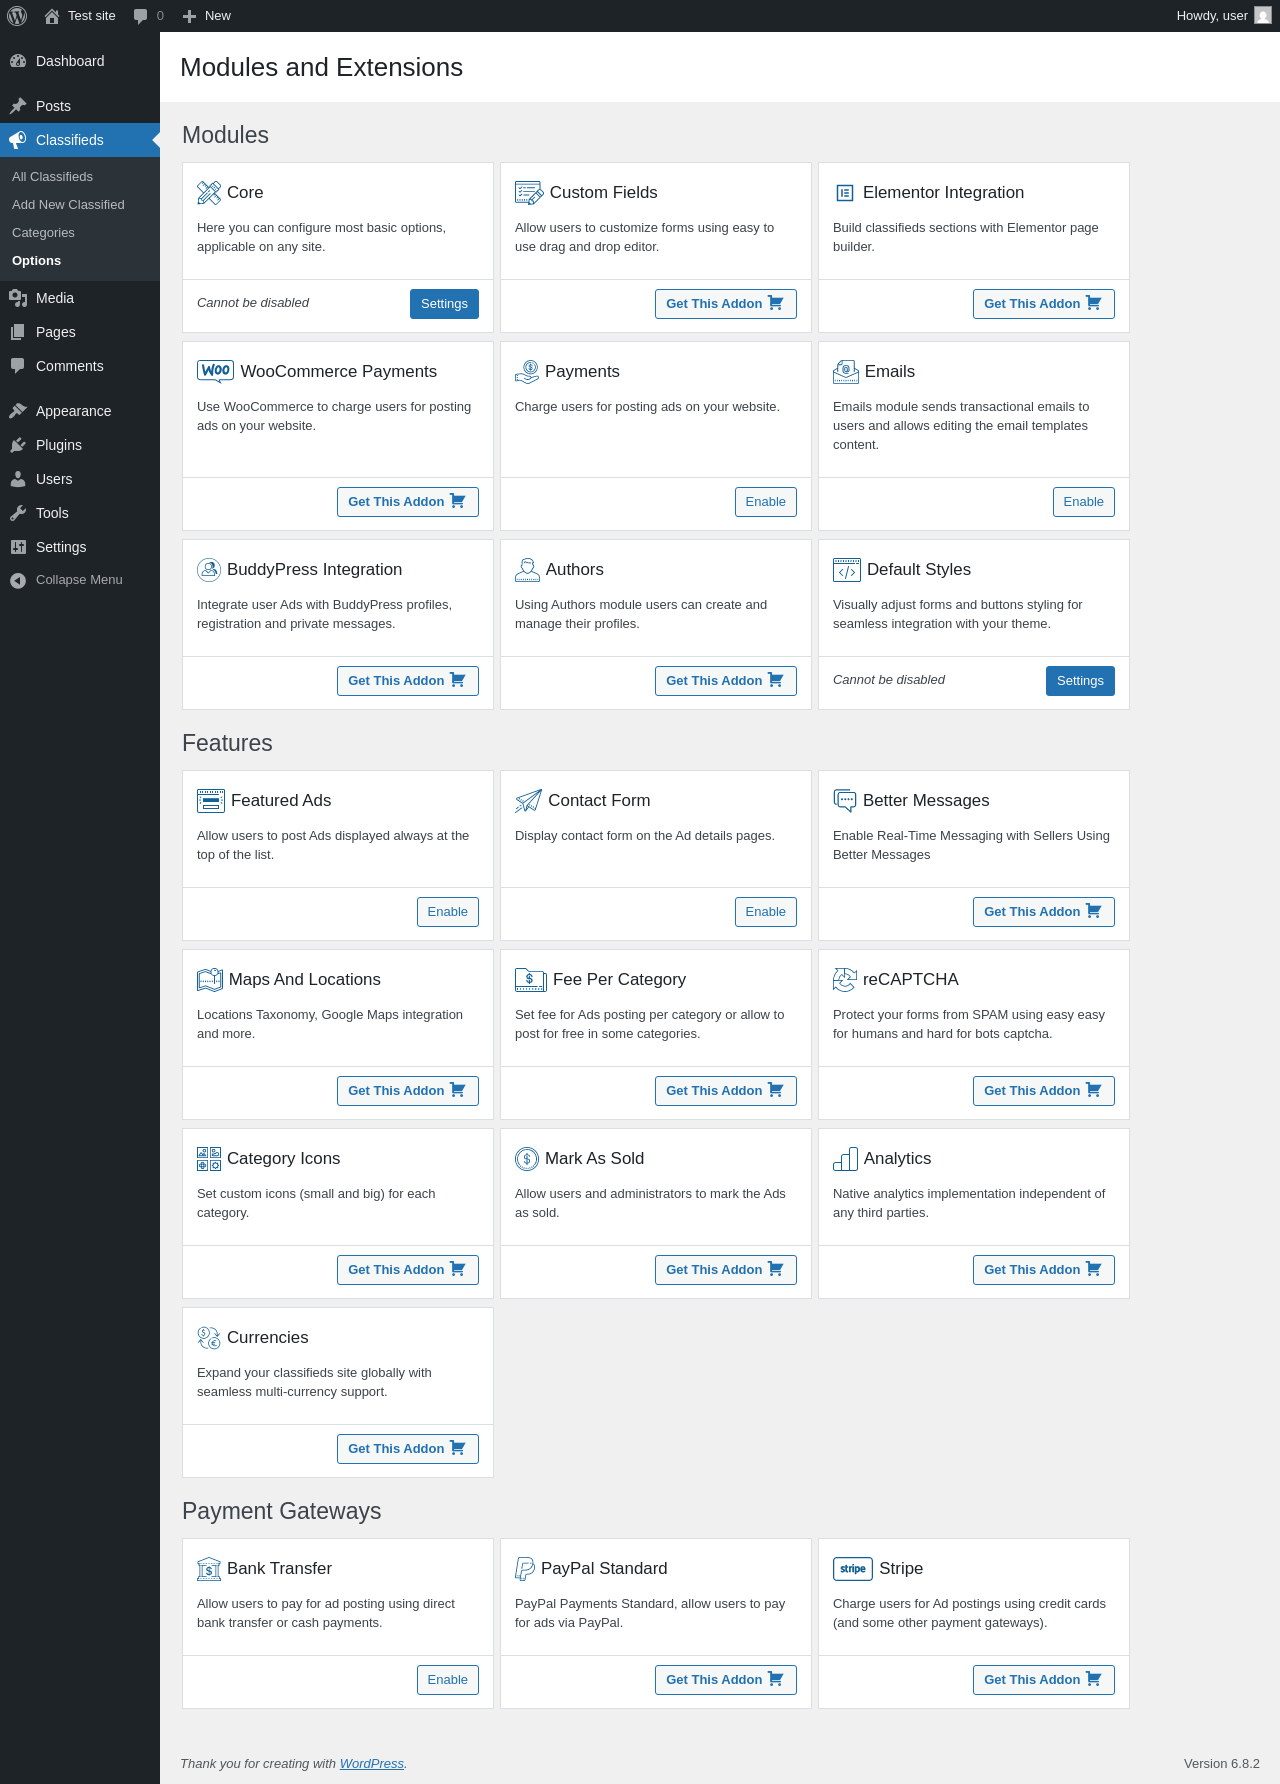Open WordPress Settings in the sidebar
Viewport: 1280px width, 1784px height.
(x=80, y=547)
